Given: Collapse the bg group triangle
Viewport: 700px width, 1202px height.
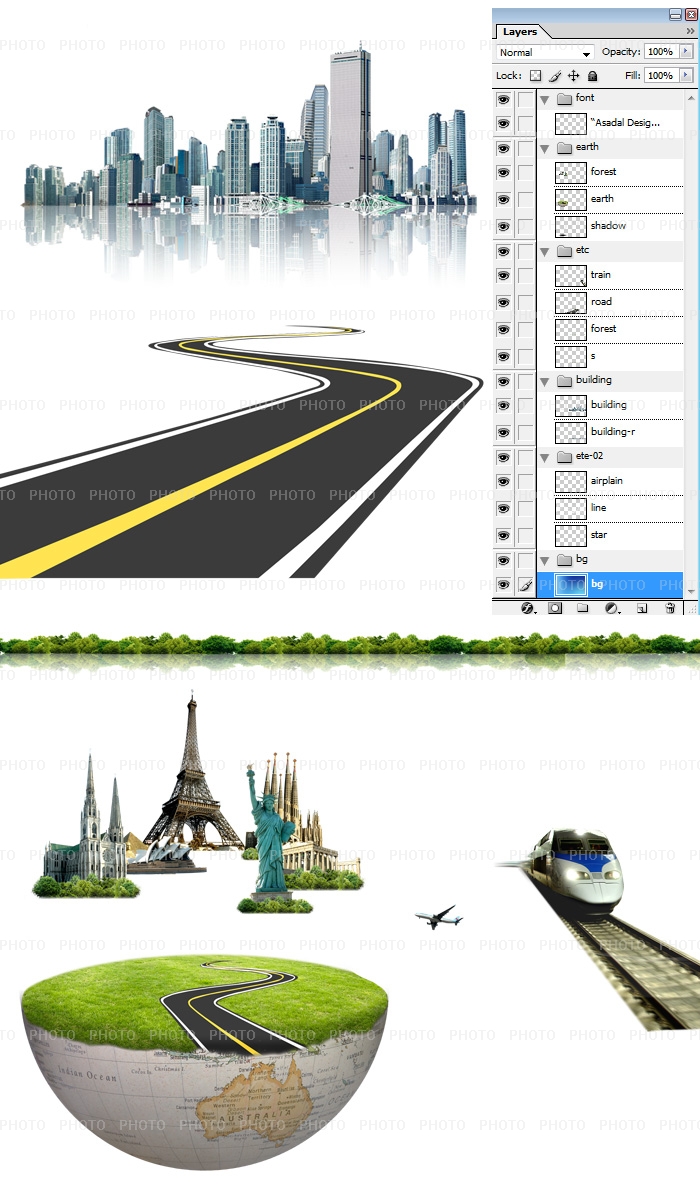Looking at the screenshot, I should coord(545,560).
